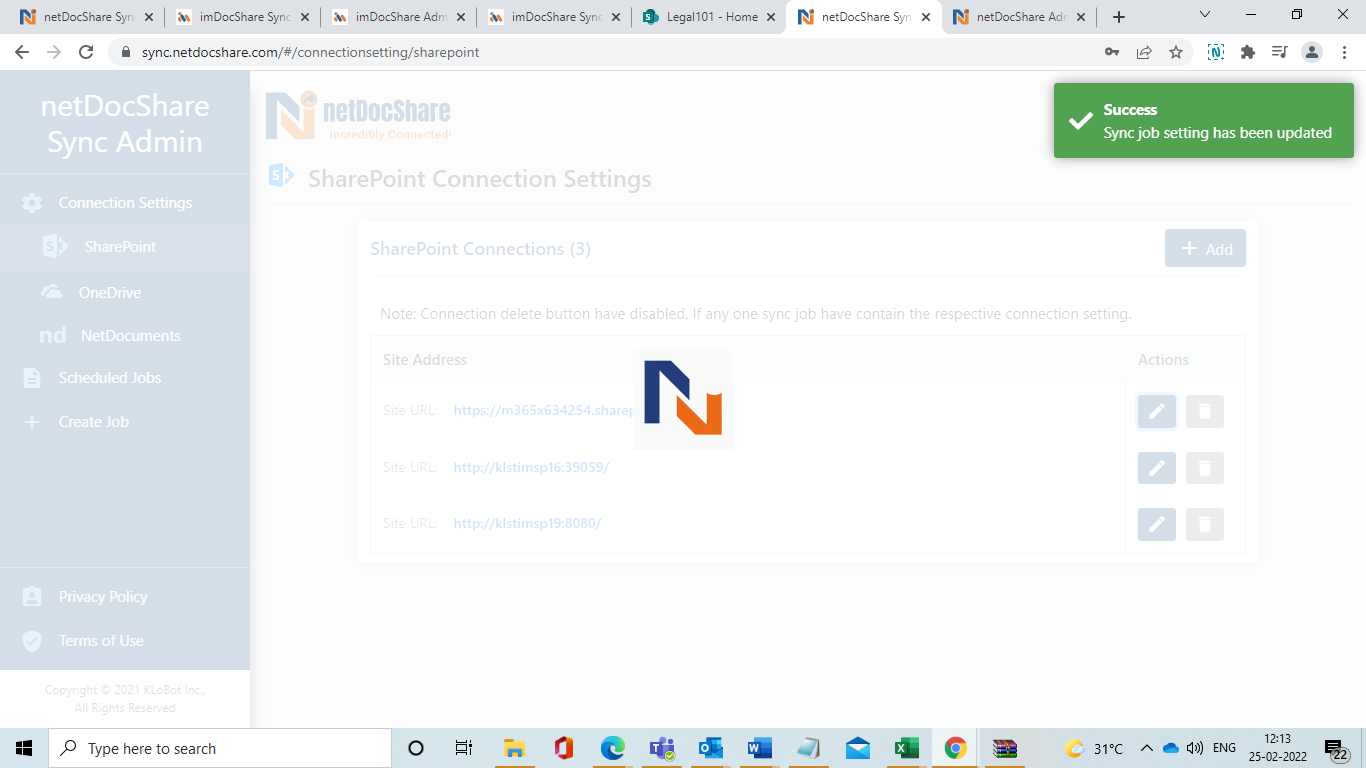Open File Explorer from the taskbar
Viewport: 1366px width, 768px height.
point(515,748)
